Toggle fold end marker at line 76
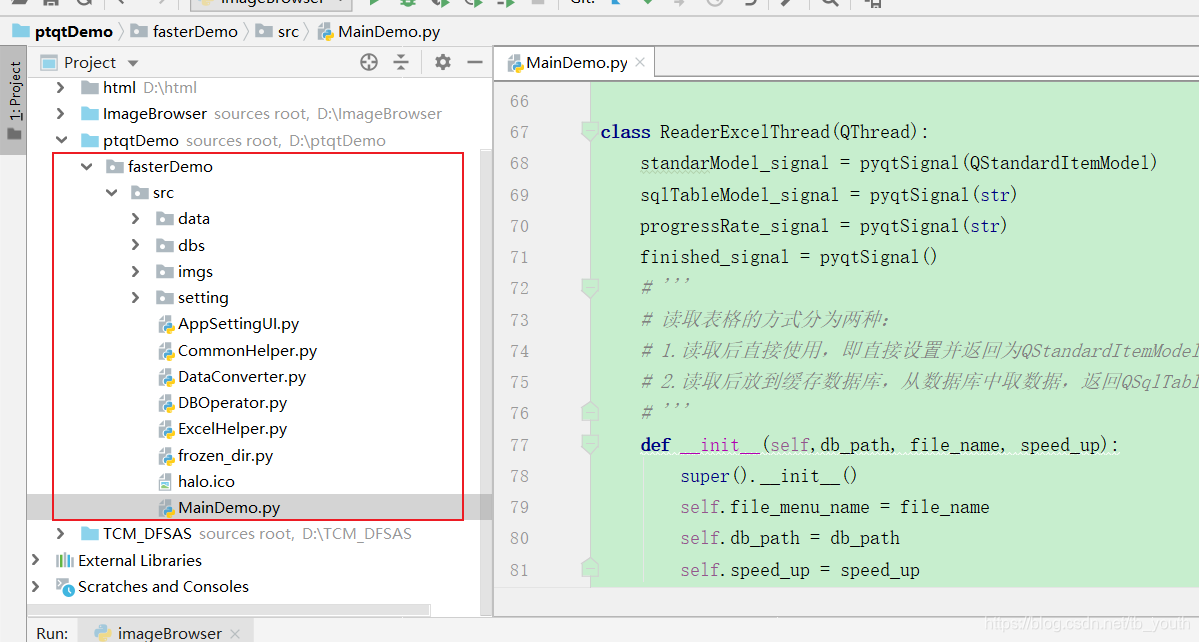 590,413
